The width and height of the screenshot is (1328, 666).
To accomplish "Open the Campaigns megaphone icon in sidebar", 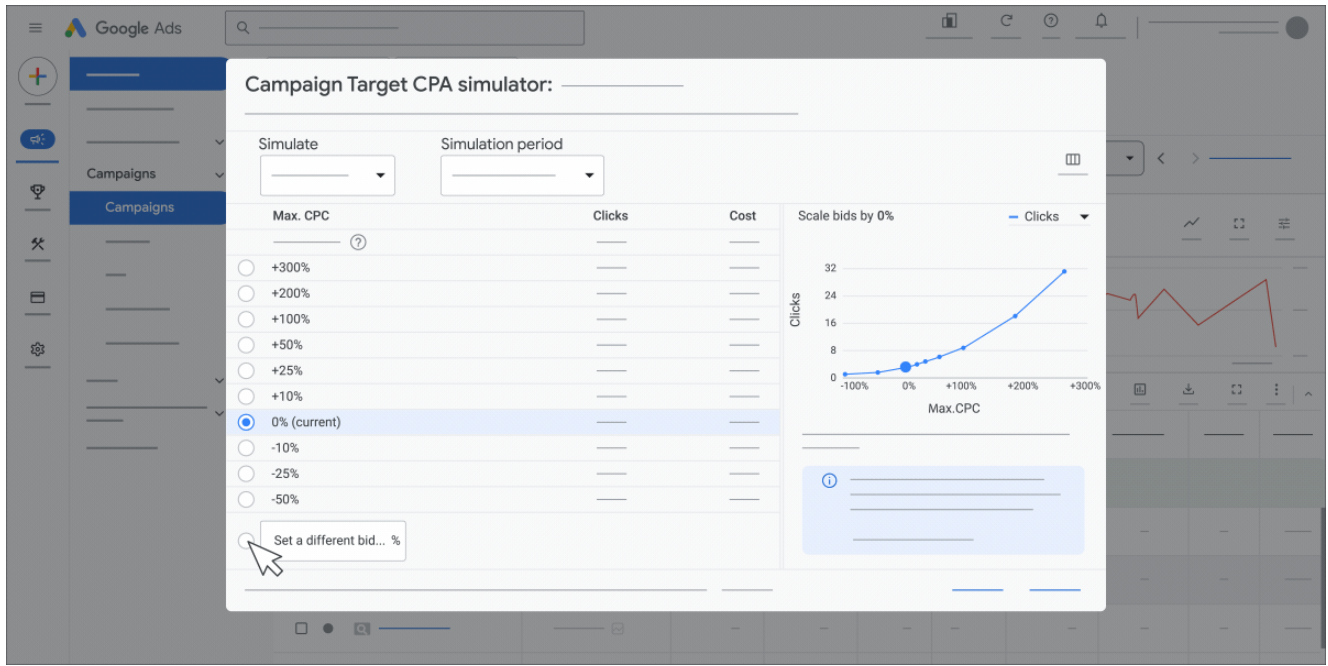I will pos(37,140).
